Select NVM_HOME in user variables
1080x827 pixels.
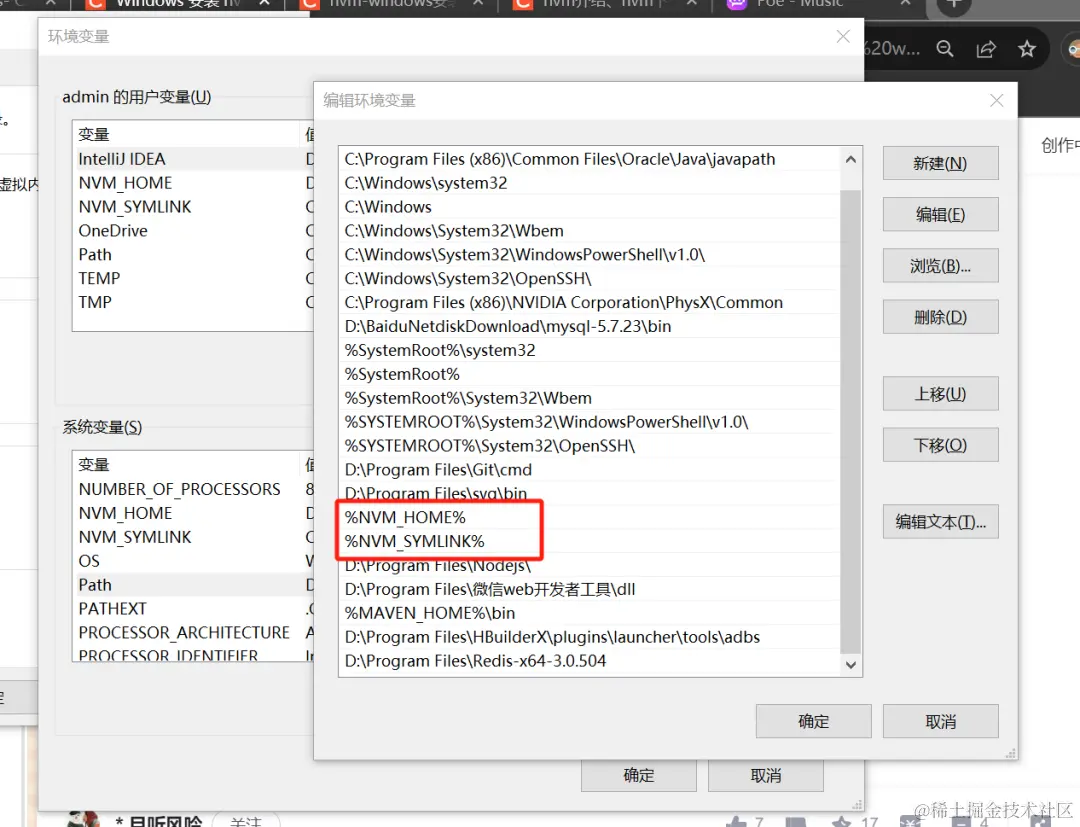click(193, 183)
